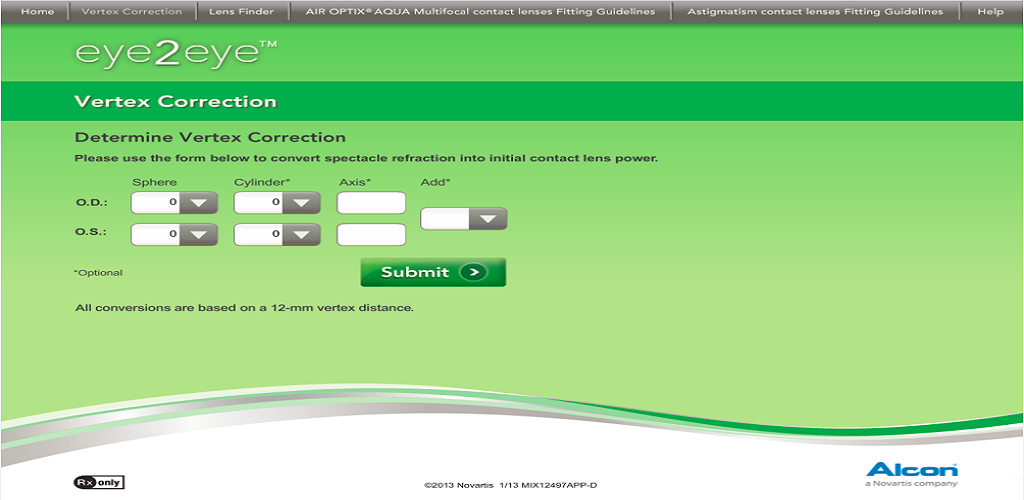Open Astigmatism contact lenses Fitting Guidelines
This screenshot has width=1024, height=500.
[x=815, y=12]
